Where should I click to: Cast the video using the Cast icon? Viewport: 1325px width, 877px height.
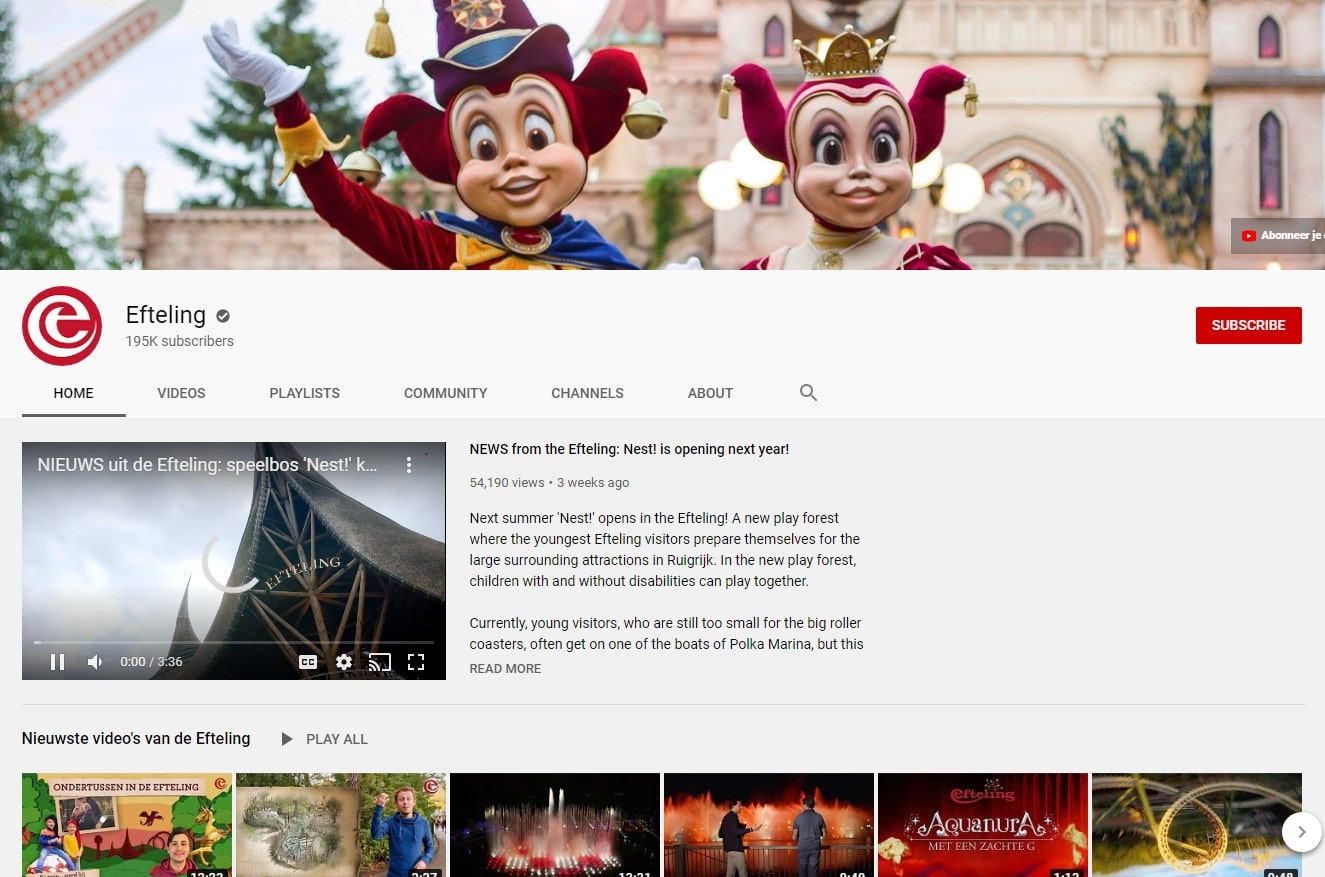(379, 662)
